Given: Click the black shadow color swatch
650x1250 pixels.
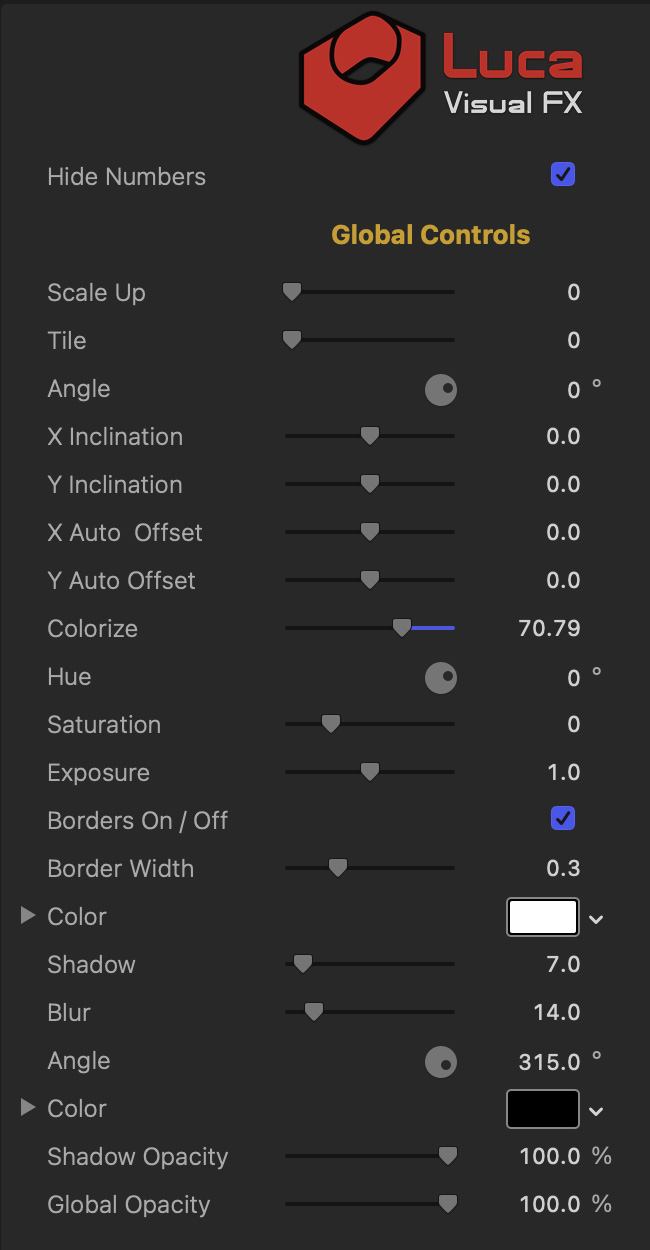Looking at the screenshot, I should [543, 1109].
